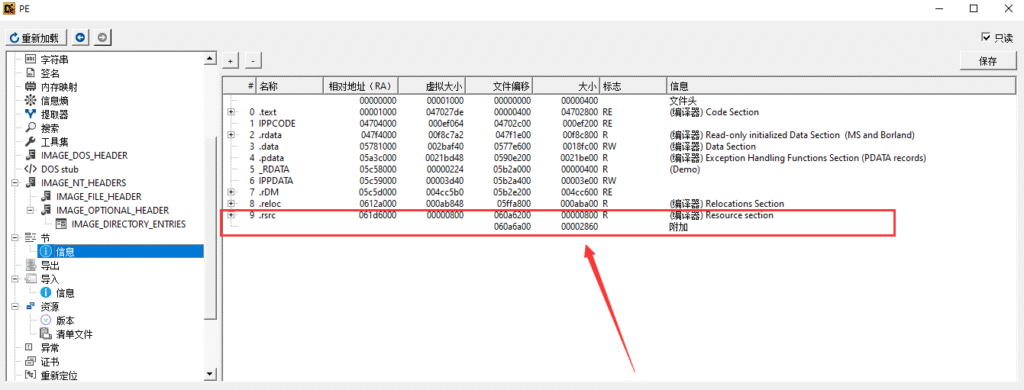Click the plus button above the section table
Viewport: 1024px width, 390px height.
click(x=230, y=61)
